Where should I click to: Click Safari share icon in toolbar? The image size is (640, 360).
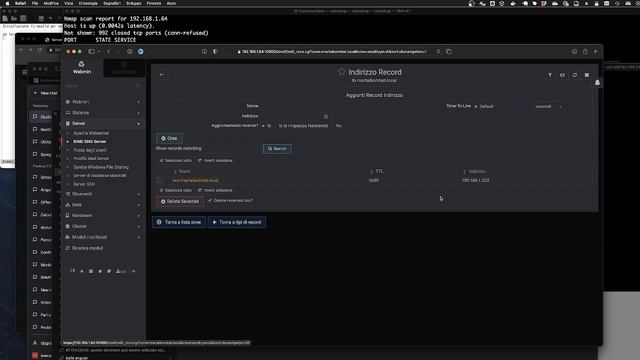(x=585, y=51)
